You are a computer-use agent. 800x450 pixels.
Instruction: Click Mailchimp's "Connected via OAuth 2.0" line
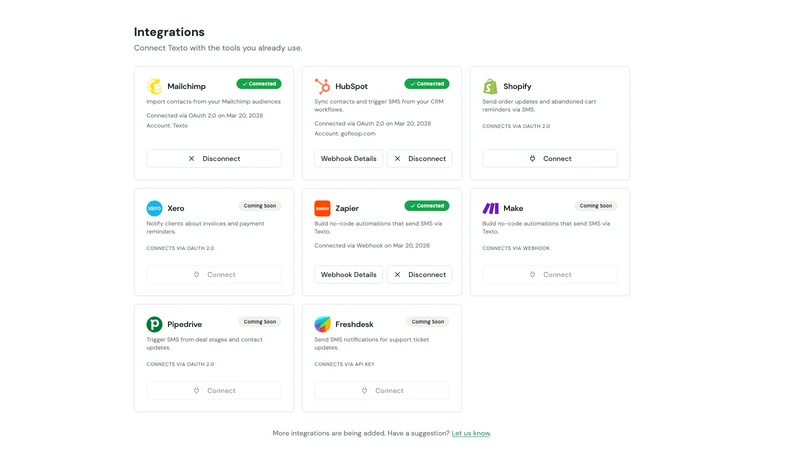pyautogui.click(x=205, y=116)
